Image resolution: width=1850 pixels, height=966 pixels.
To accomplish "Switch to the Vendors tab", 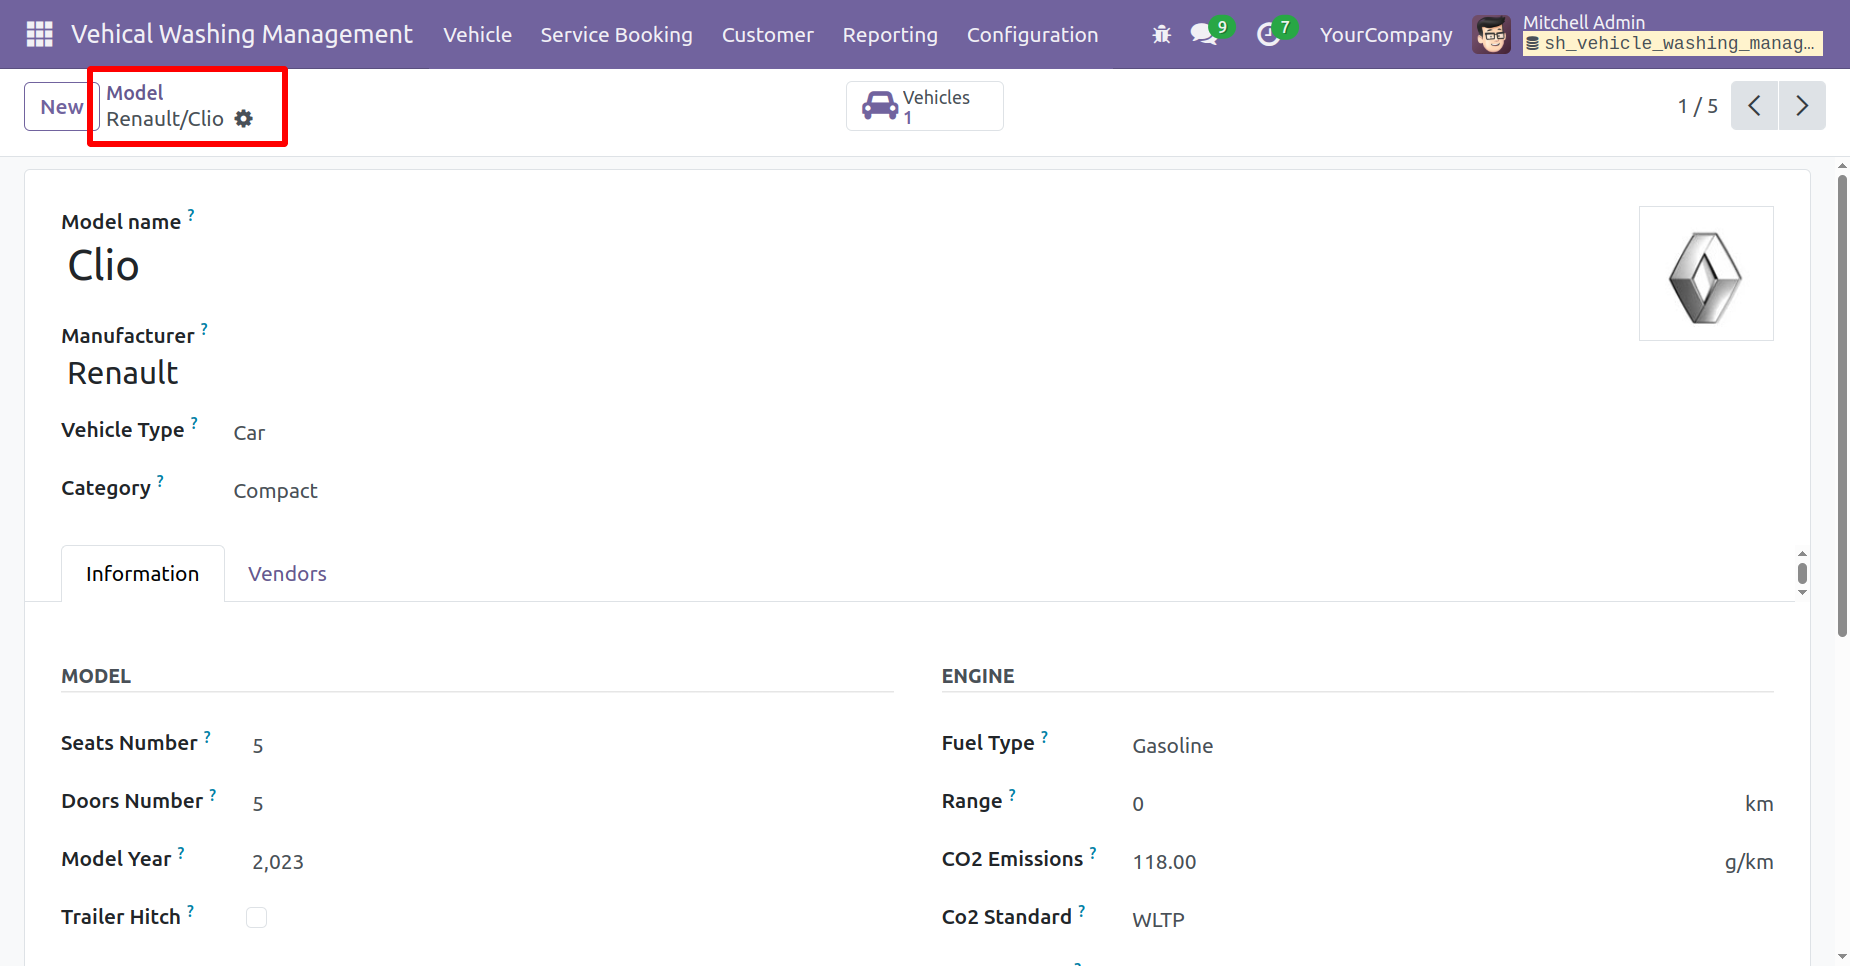I will pyautogui.click(x=287, y=574).
